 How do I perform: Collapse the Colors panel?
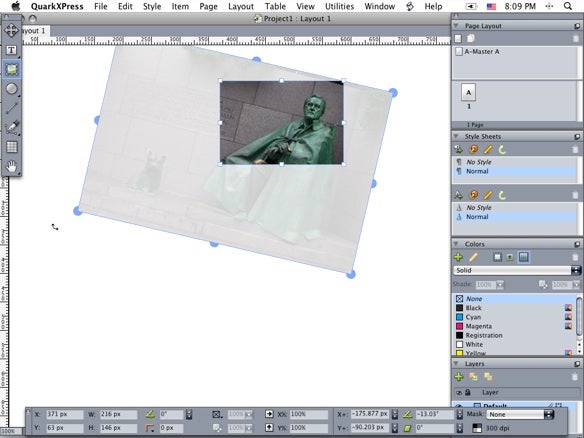coord(456,244)
